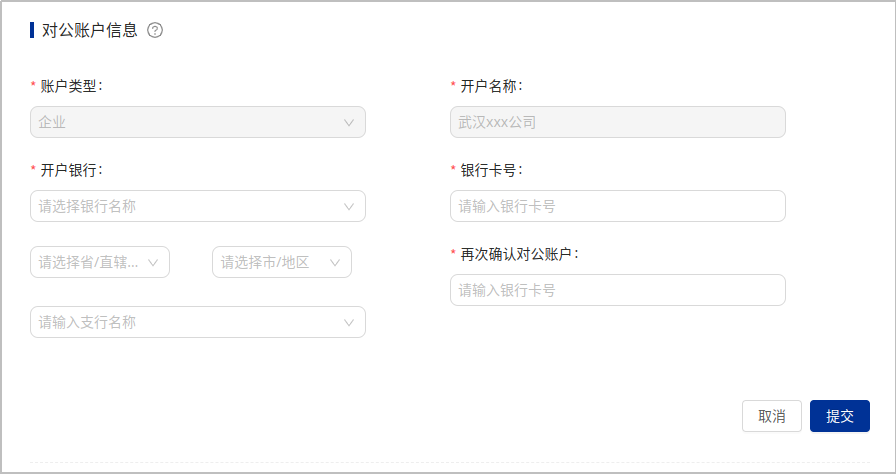Click the chevron arrow beside 请选择银行名称
Viewport: 896px width, 474px height.
click(349, 207)
